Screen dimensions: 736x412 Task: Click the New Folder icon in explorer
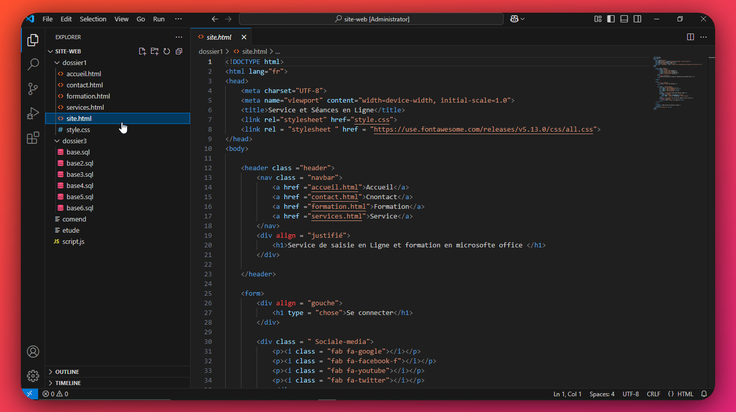[x=154, y=51]
